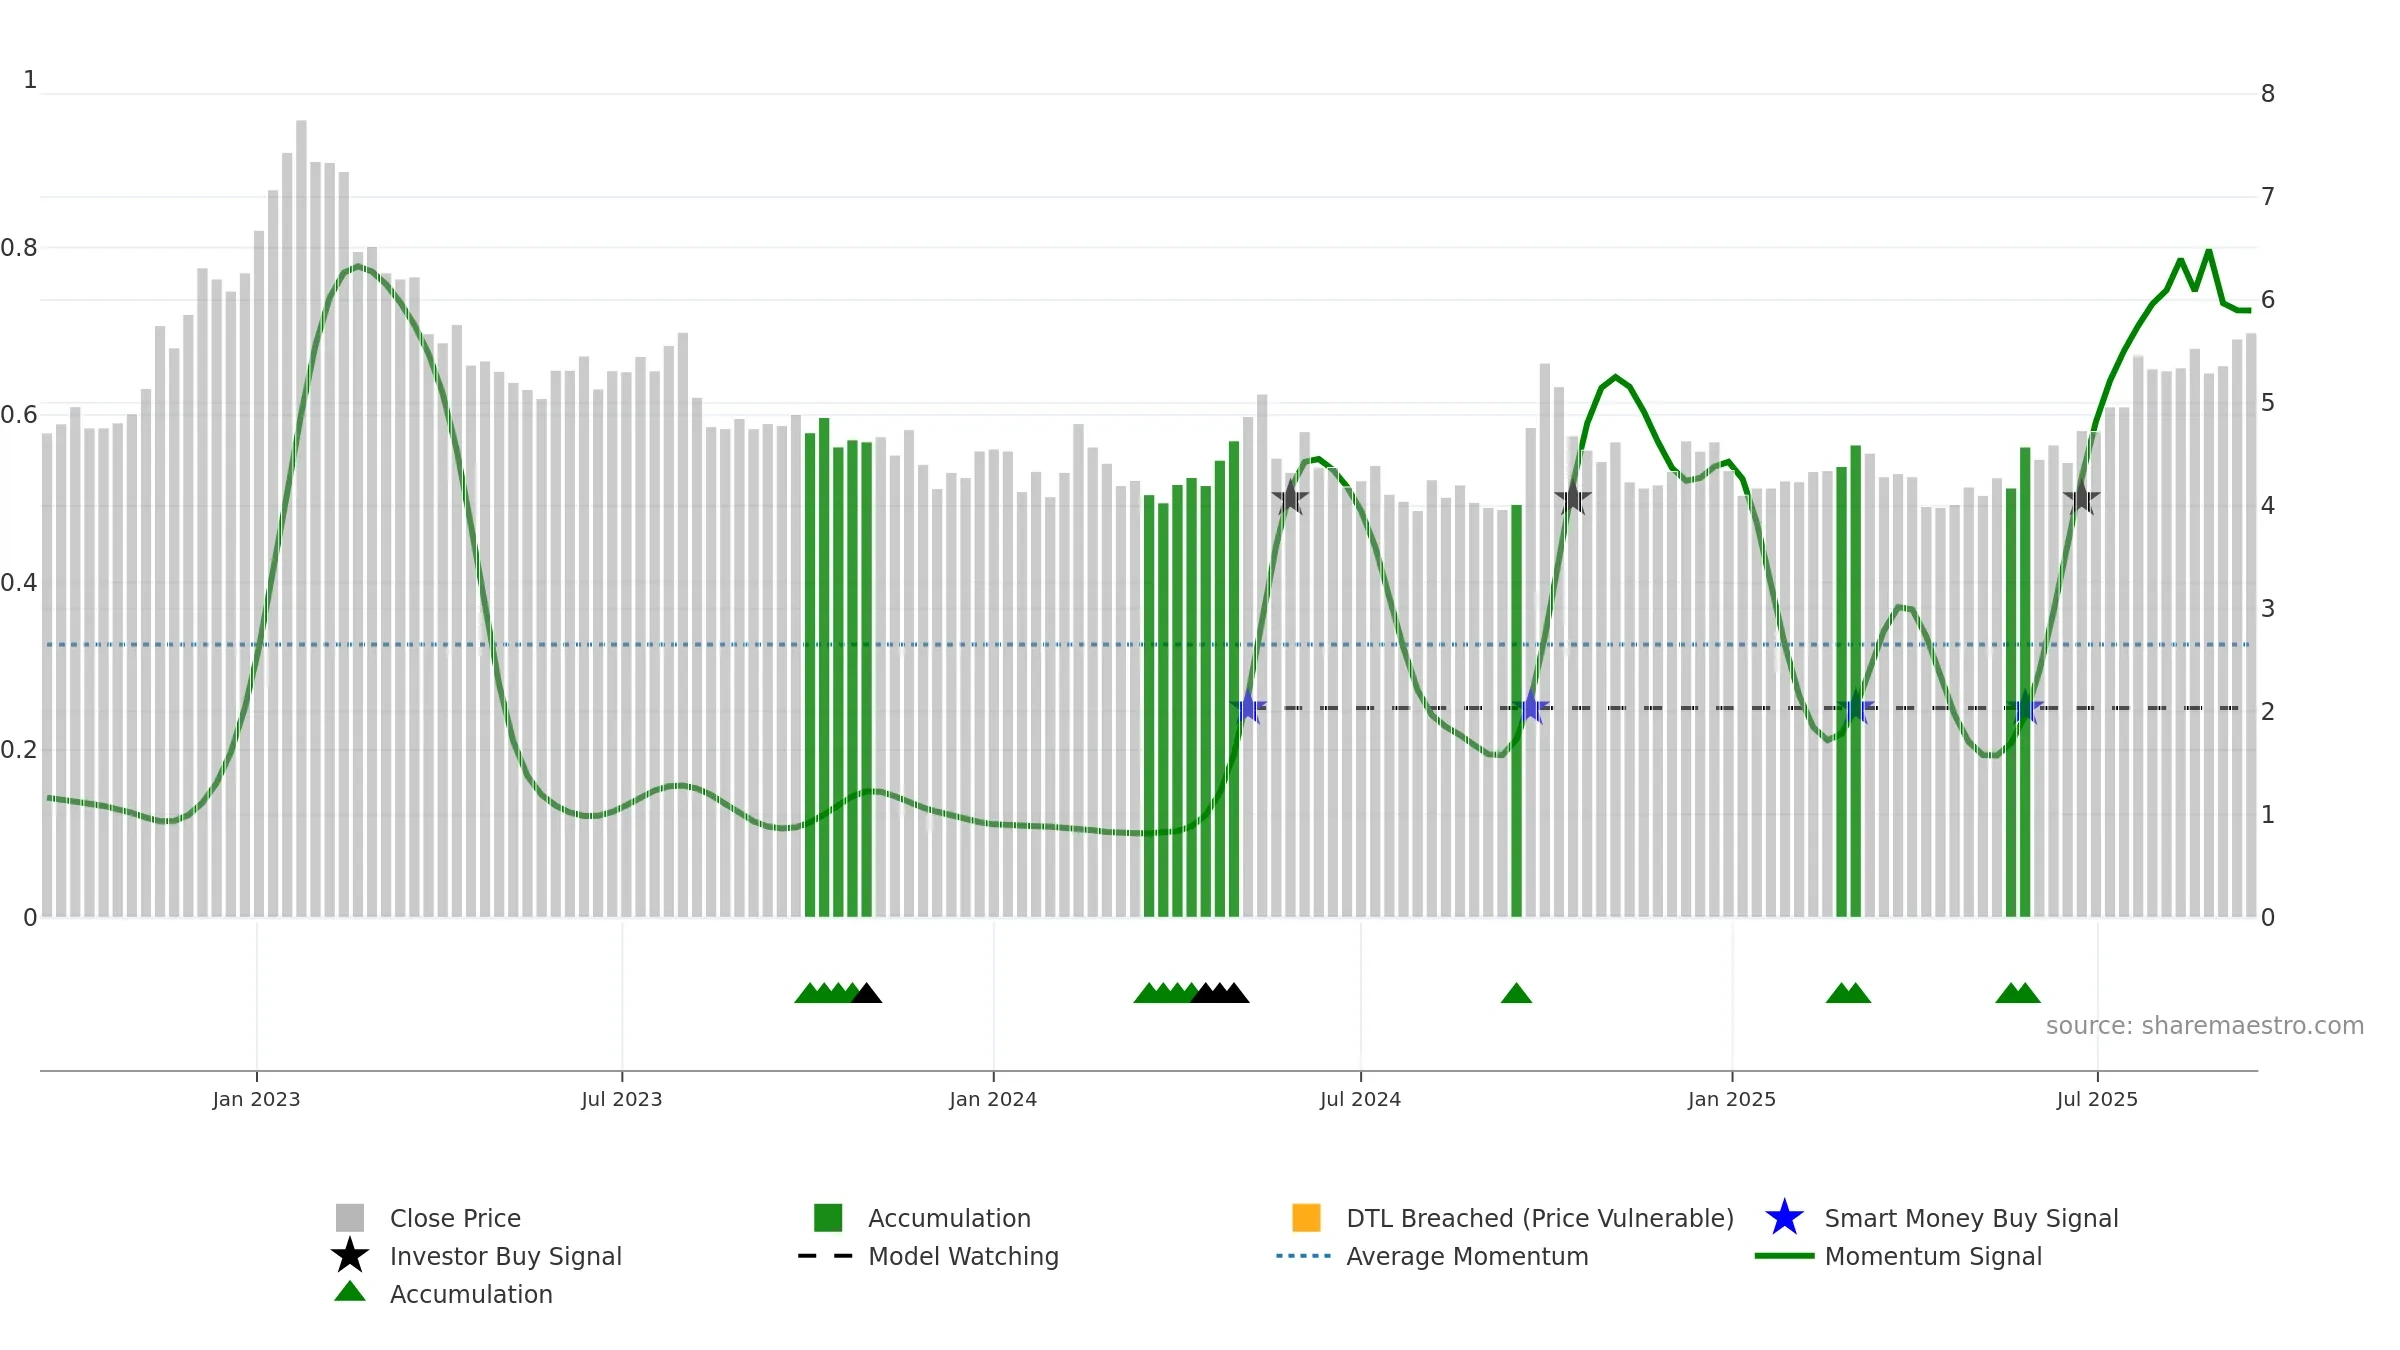
Task: Click the blue Smart Money Buy Signal star in legend
Action: pos(1784,1218)
